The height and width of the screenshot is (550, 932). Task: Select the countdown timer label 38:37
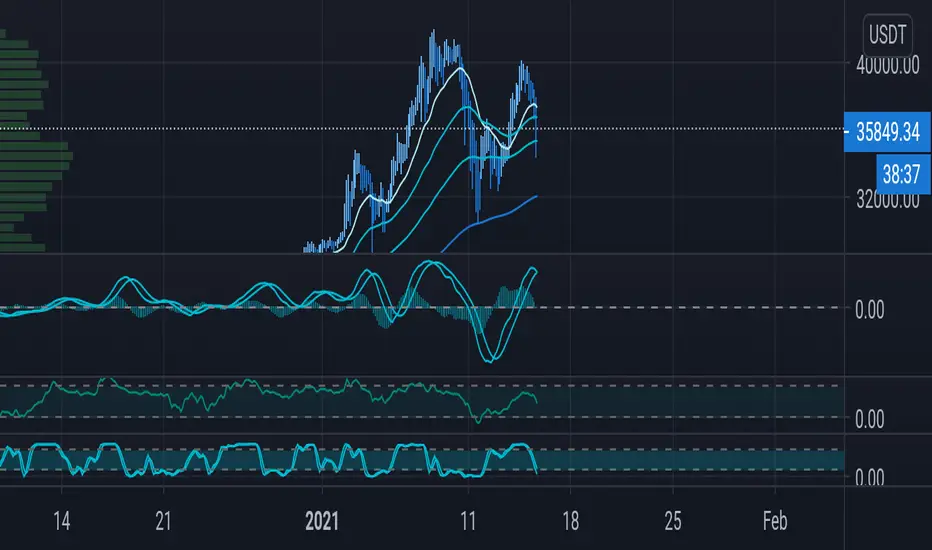[903, 174]
